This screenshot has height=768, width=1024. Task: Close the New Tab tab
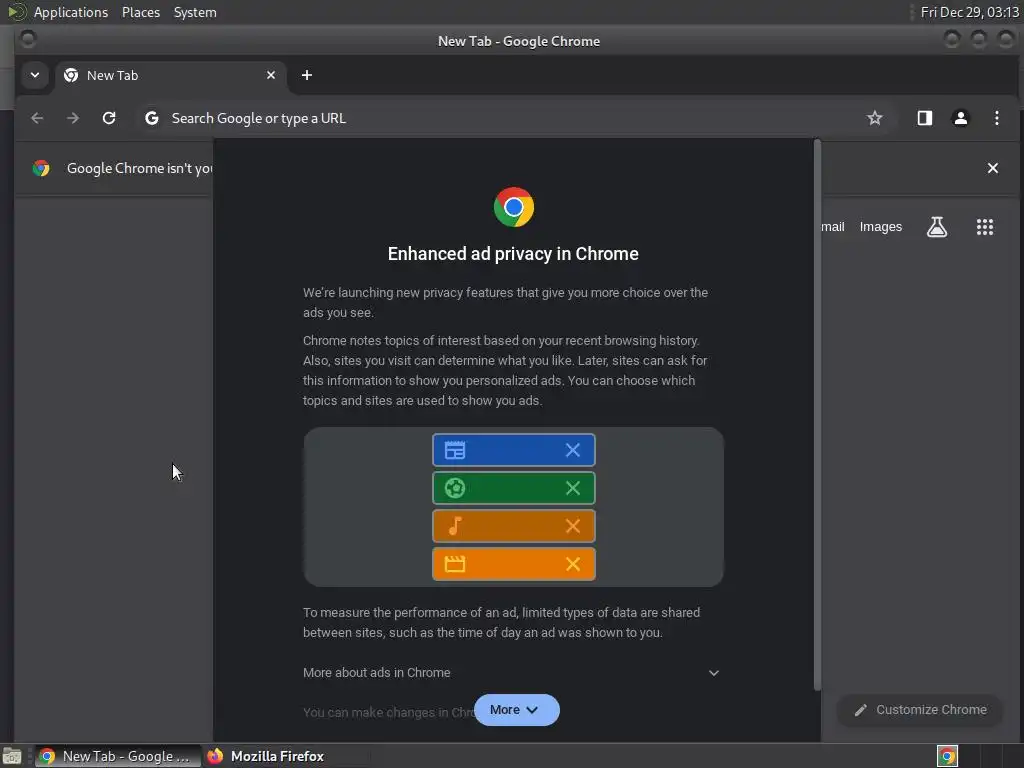tap(271, 75)
